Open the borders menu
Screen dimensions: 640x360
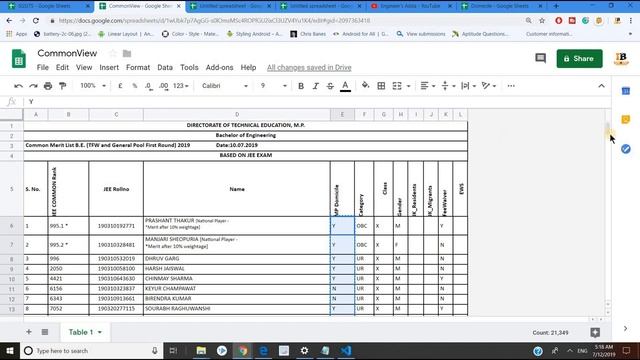point(381,86)
